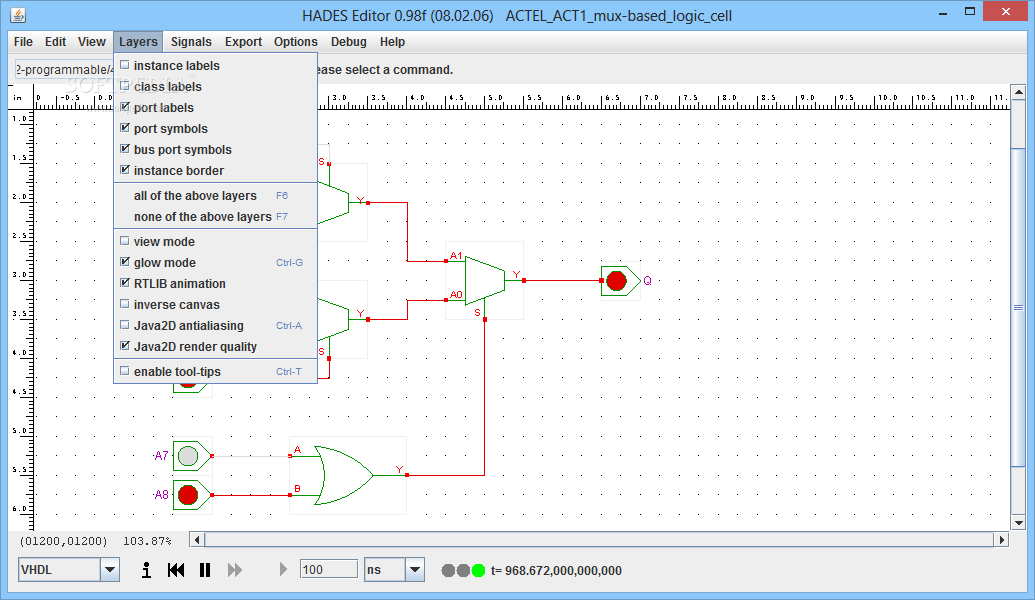Click the design path field at top left
Viewport: 1035px width, 600px height.
click(x=64, y=69)
